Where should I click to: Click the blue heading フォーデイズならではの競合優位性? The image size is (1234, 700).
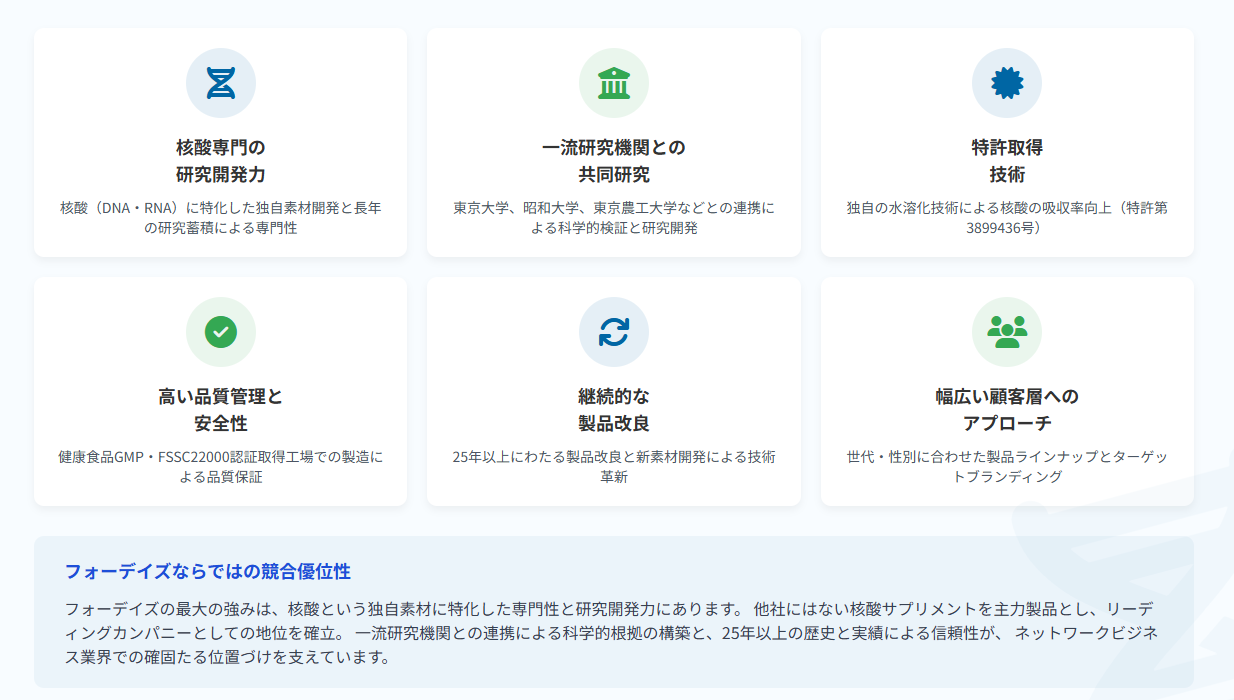tap(208, 572)
